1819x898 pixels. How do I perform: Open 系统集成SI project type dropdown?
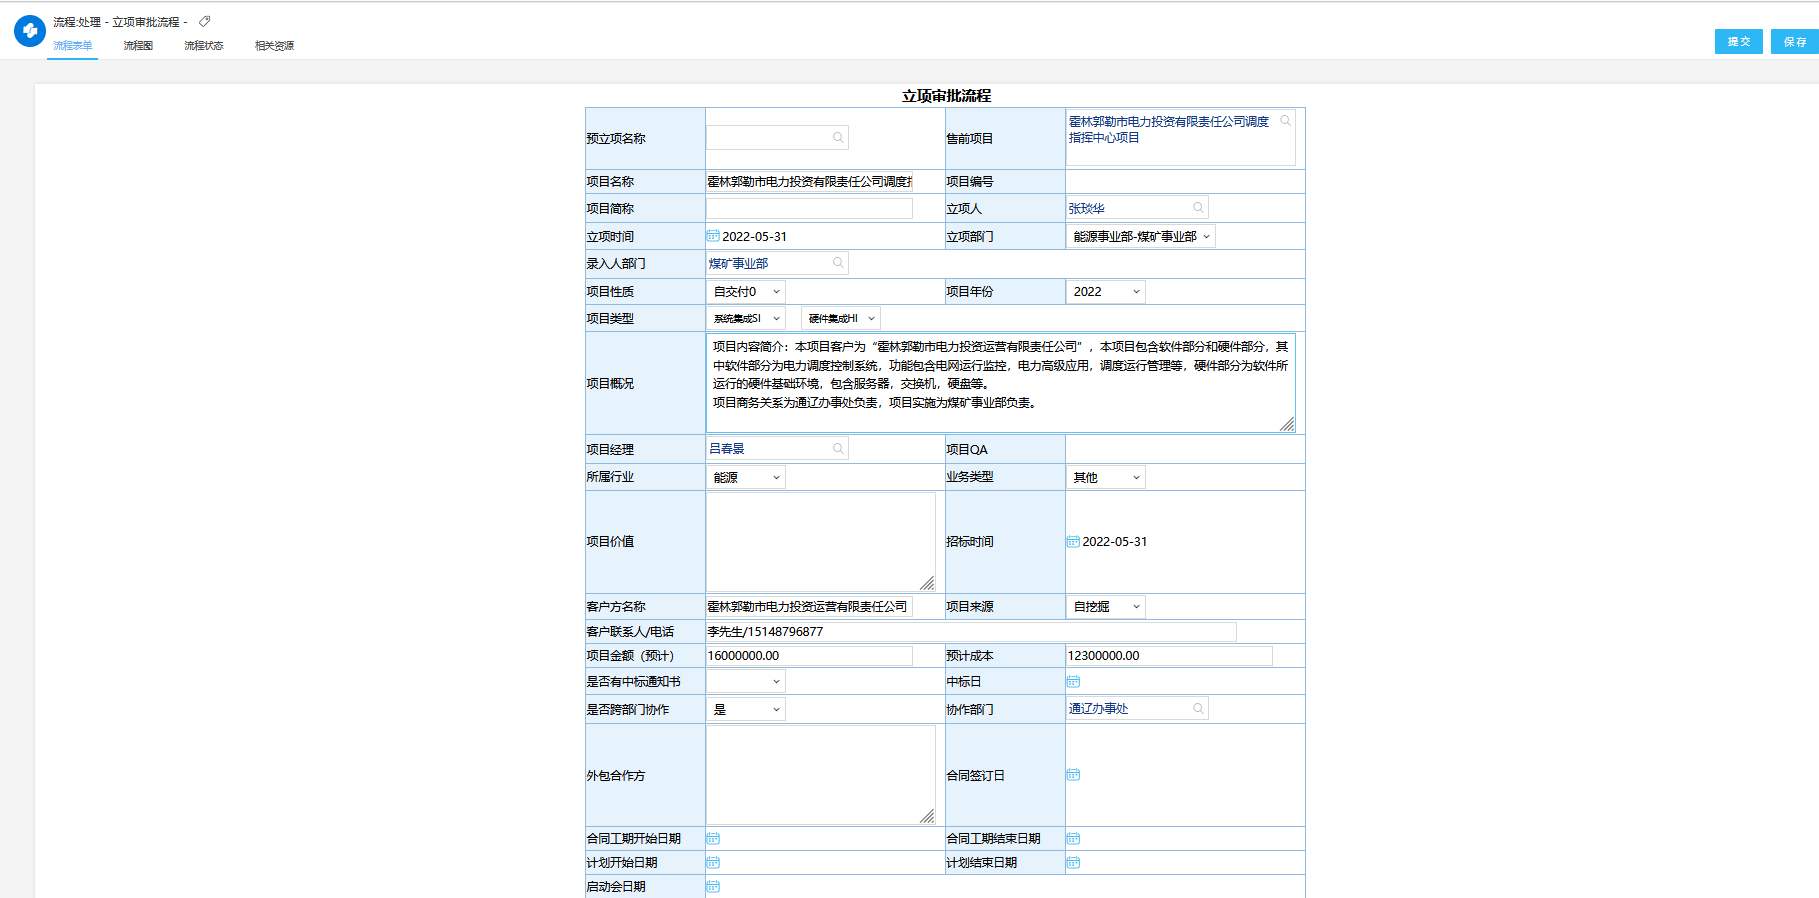(746, 319)
